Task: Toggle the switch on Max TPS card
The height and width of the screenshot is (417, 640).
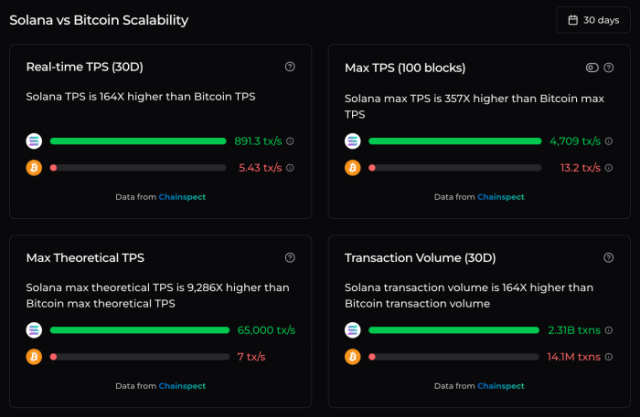Action: click(x=592, y=67)
